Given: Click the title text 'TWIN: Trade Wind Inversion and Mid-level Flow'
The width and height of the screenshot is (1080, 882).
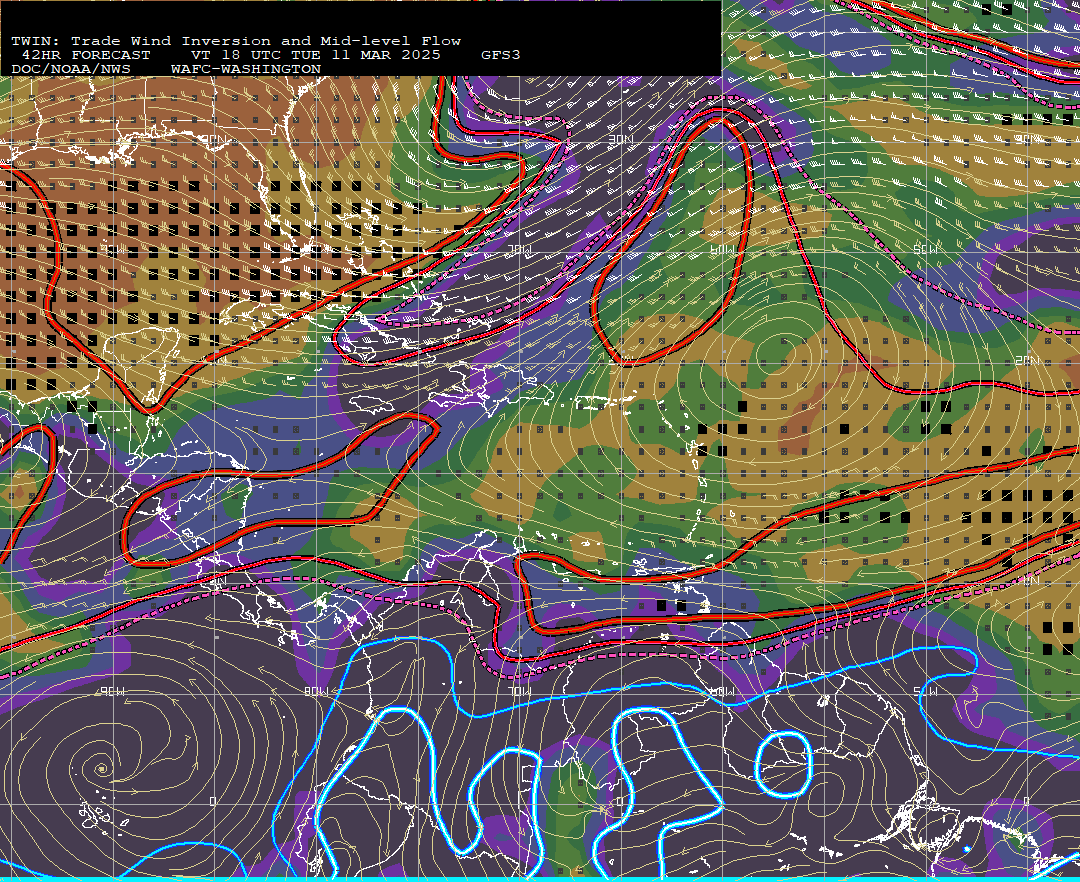Looking at the screenshot, I should pos(236,41).
